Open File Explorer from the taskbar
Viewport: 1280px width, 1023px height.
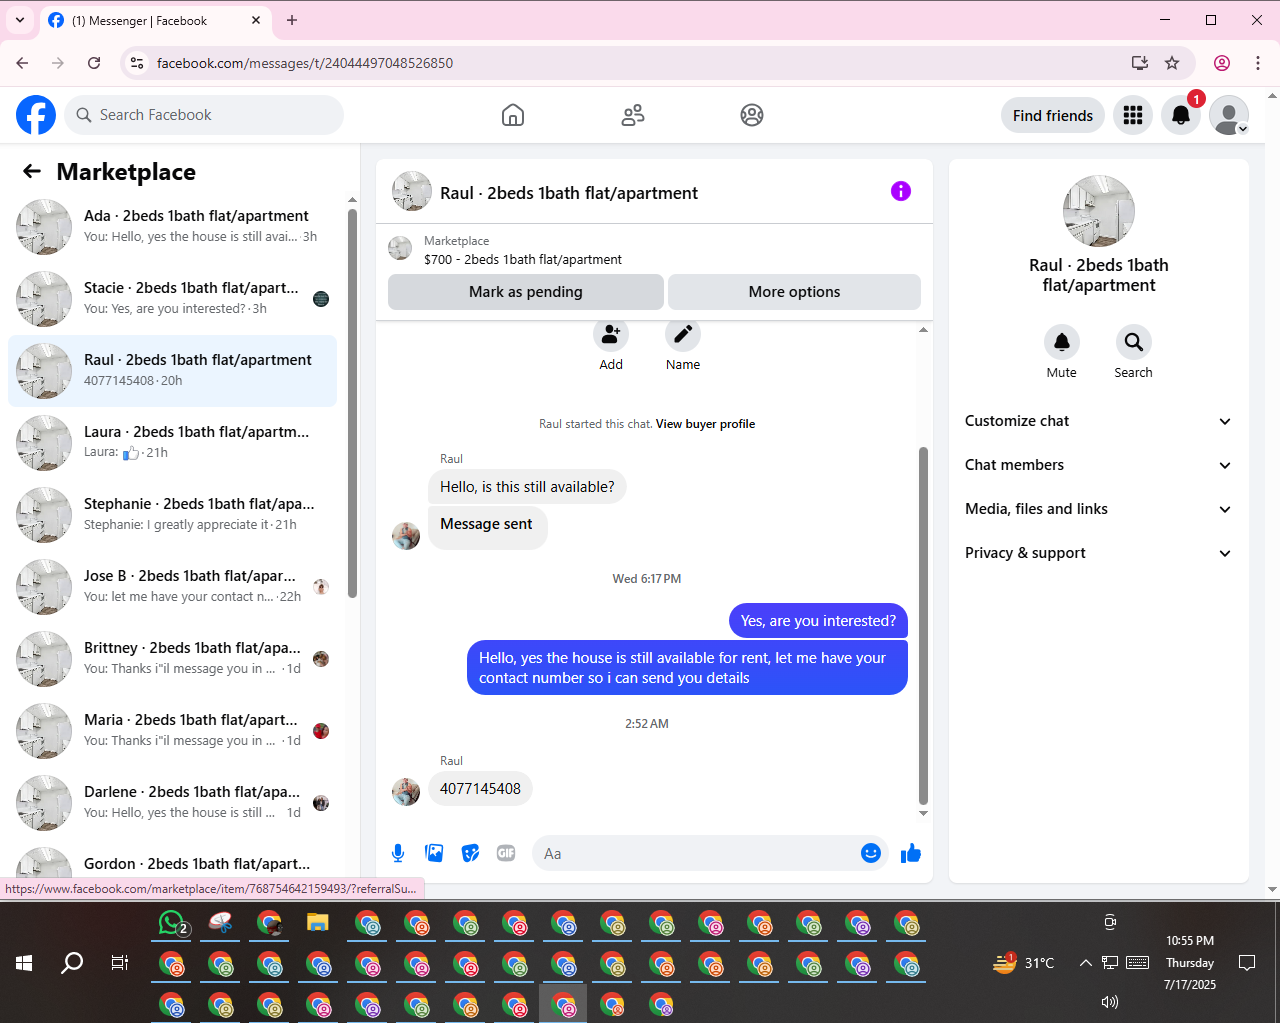[x=318, y=924]
